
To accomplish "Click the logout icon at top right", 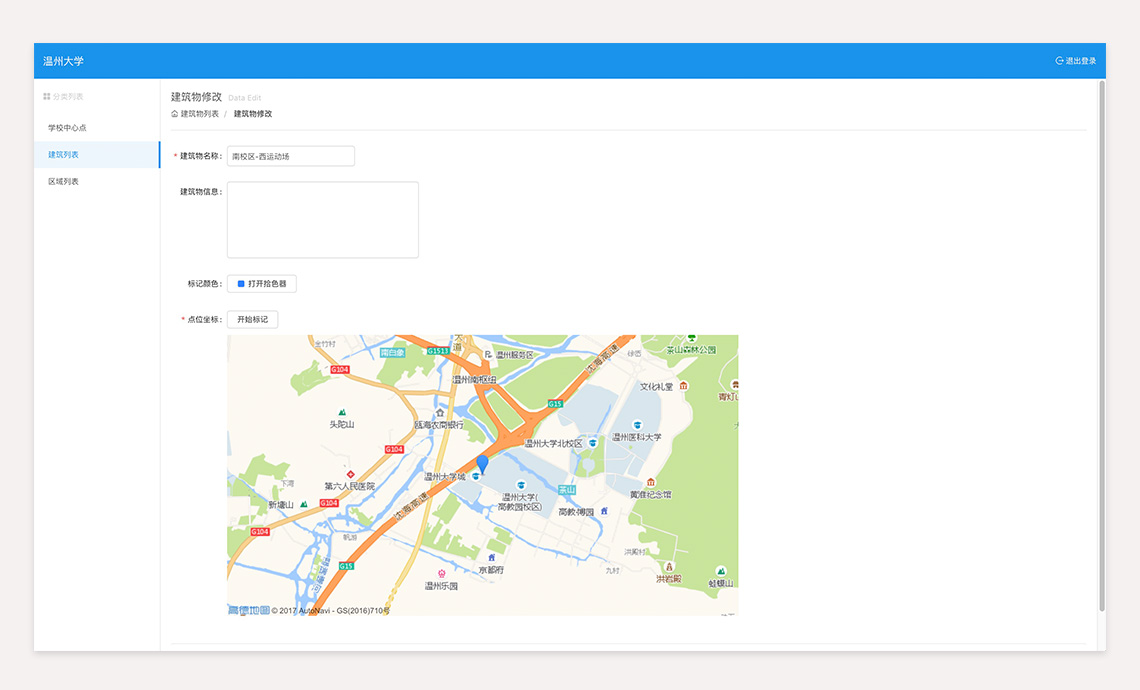I will click(x=1059, y=61).
